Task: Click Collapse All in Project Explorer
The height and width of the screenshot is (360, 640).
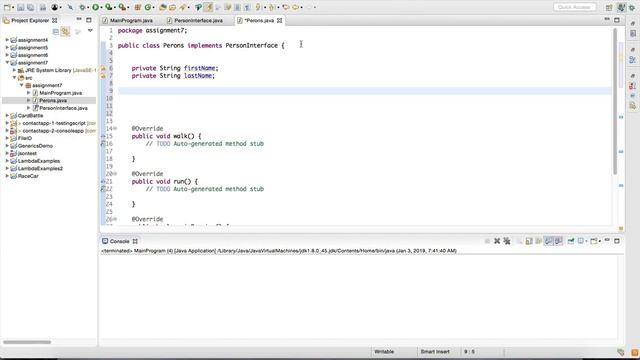Action: click(56, 31)
